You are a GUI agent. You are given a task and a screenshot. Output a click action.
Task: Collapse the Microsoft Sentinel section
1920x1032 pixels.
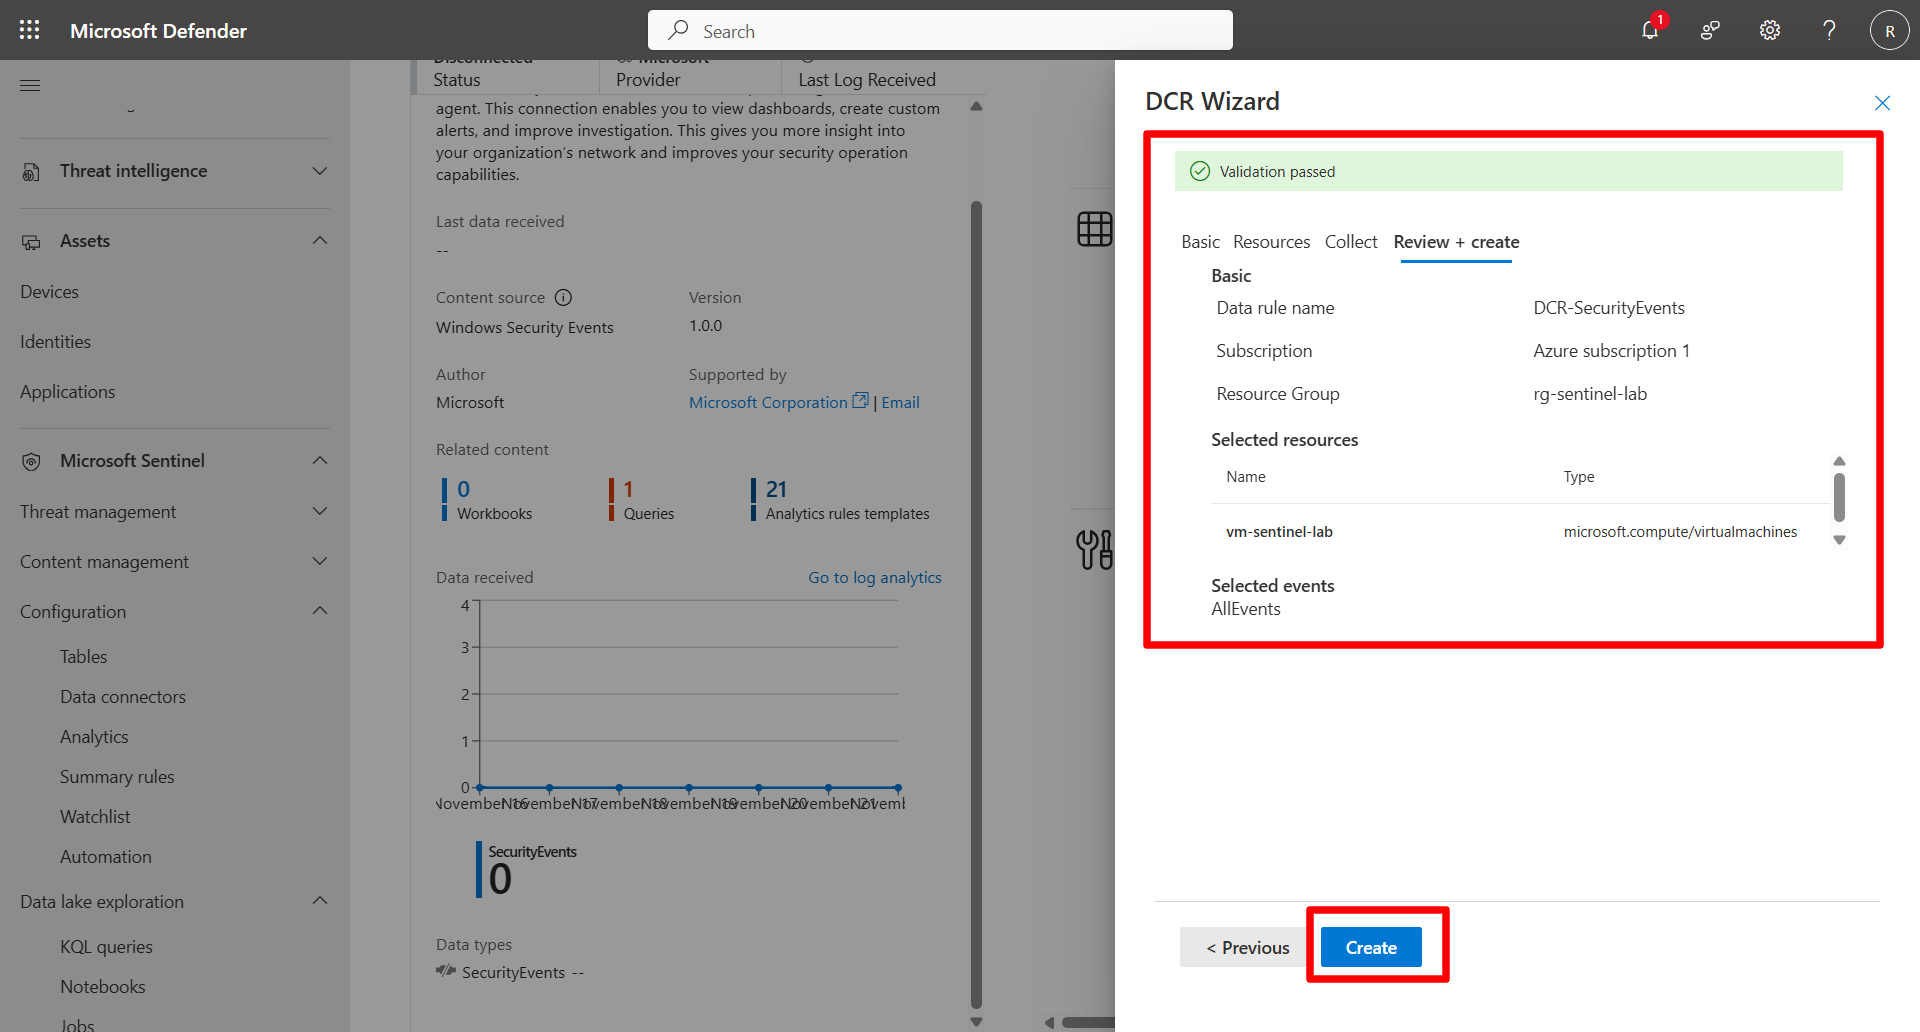(x=320, y=461)
